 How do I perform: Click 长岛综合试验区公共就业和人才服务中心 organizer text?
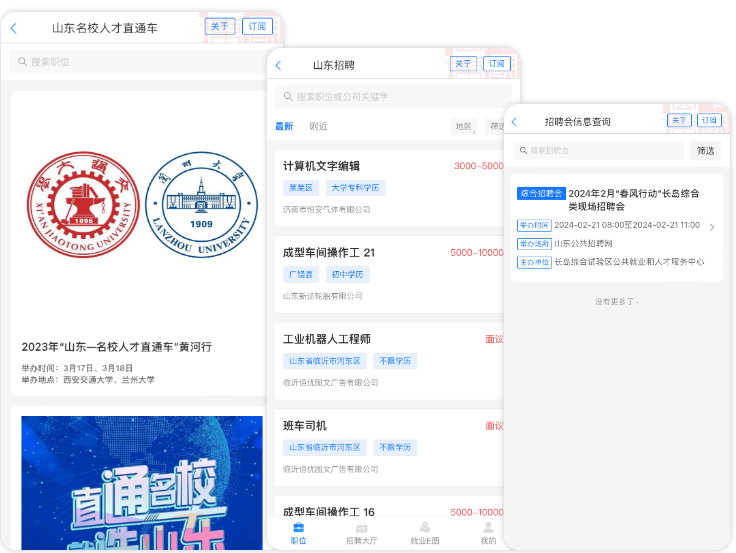coord(629,262)
